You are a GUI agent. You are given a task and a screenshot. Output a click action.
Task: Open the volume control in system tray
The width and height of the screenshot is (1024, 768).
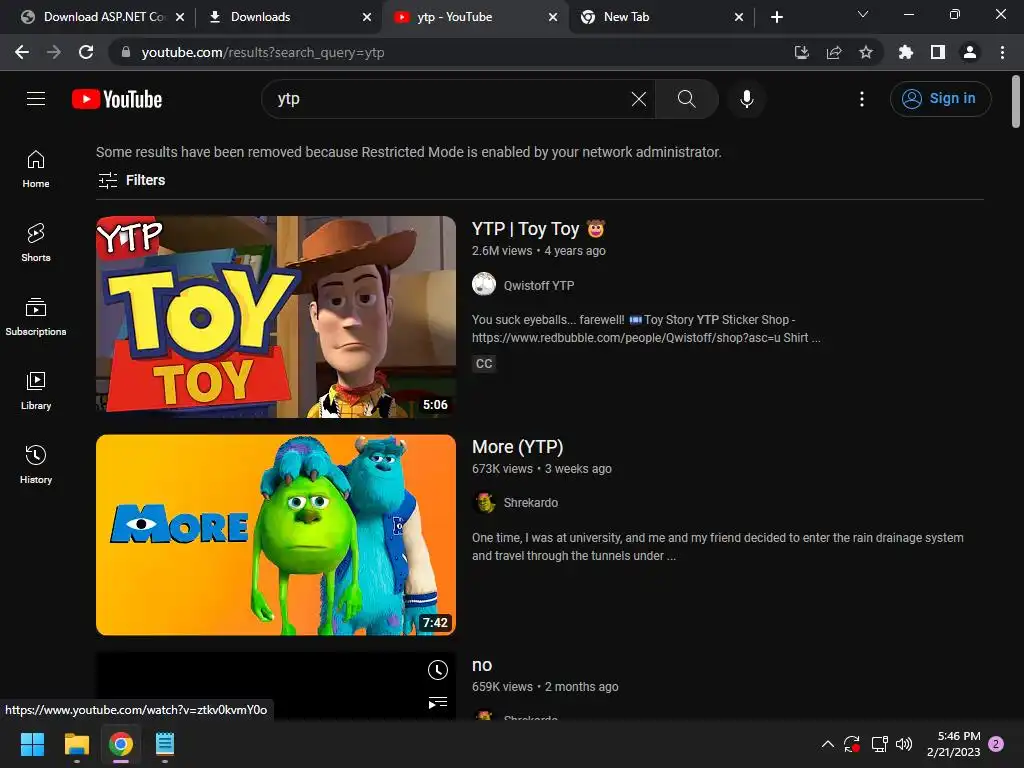904,744
